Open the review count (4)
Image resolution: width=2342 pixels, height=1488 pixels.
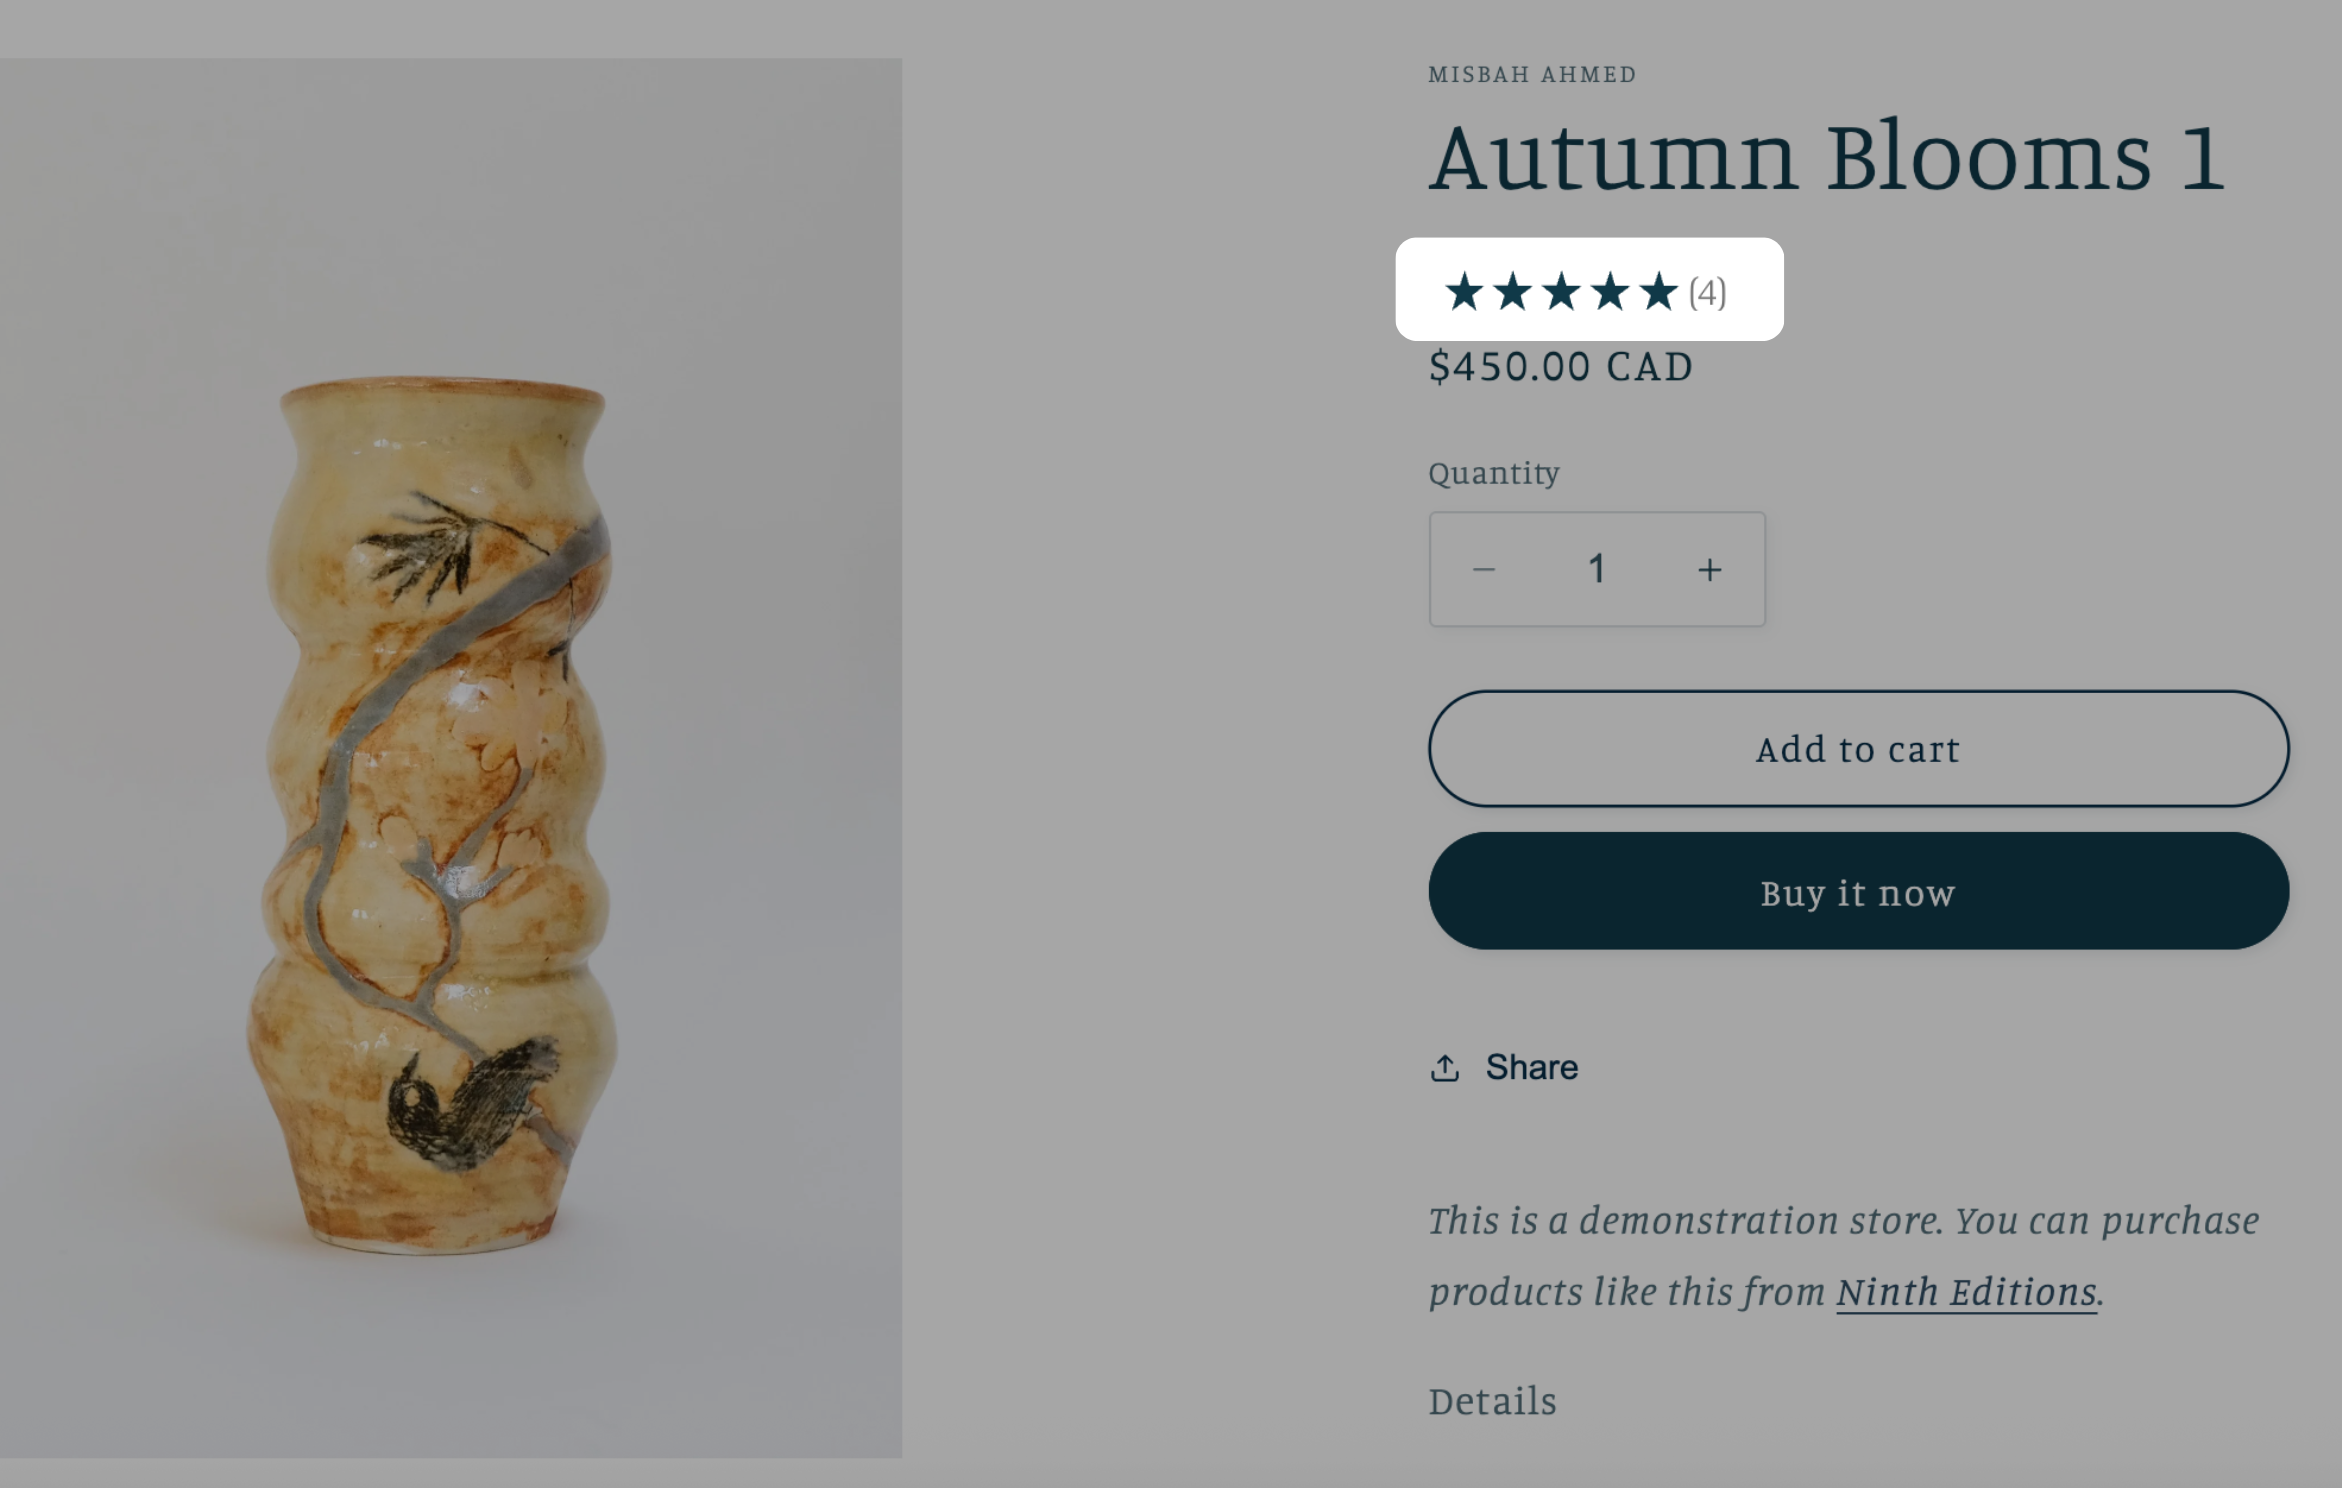1708,293
